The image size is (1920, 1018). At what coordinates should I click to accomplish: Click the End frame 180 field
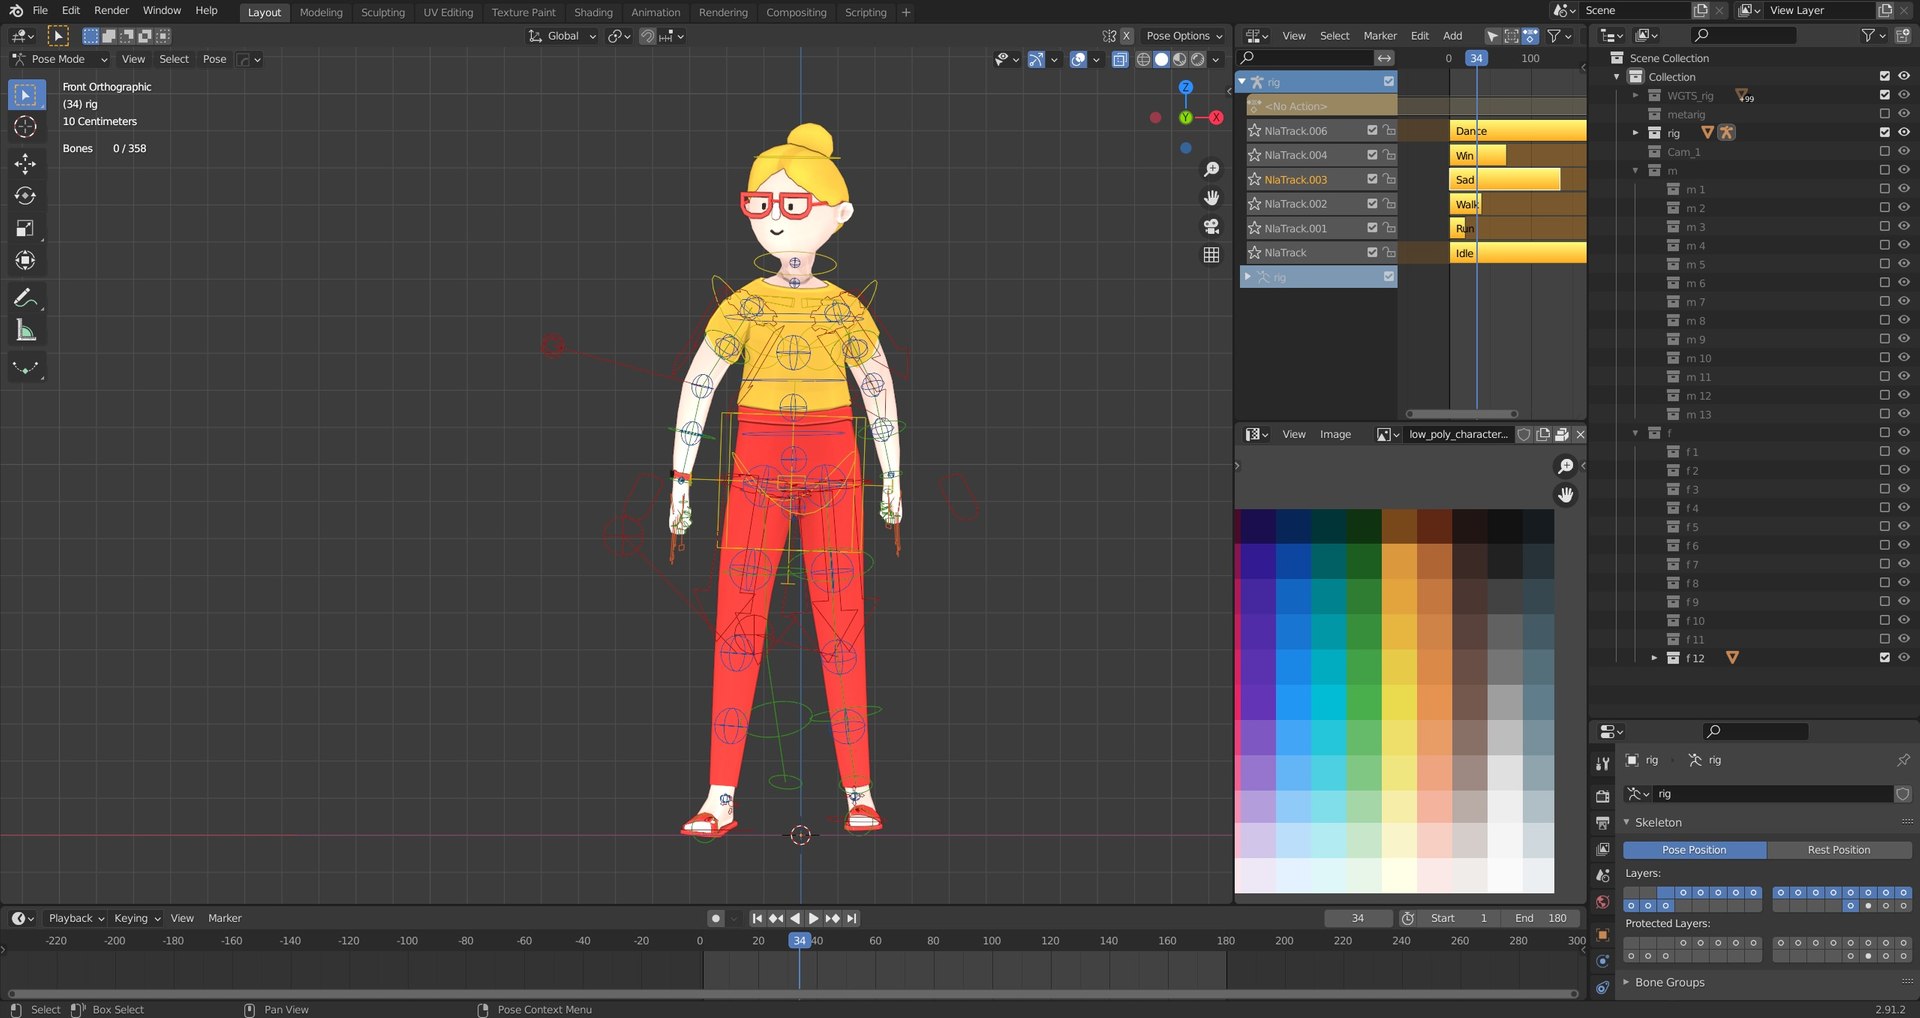[x=1540, y=918]
